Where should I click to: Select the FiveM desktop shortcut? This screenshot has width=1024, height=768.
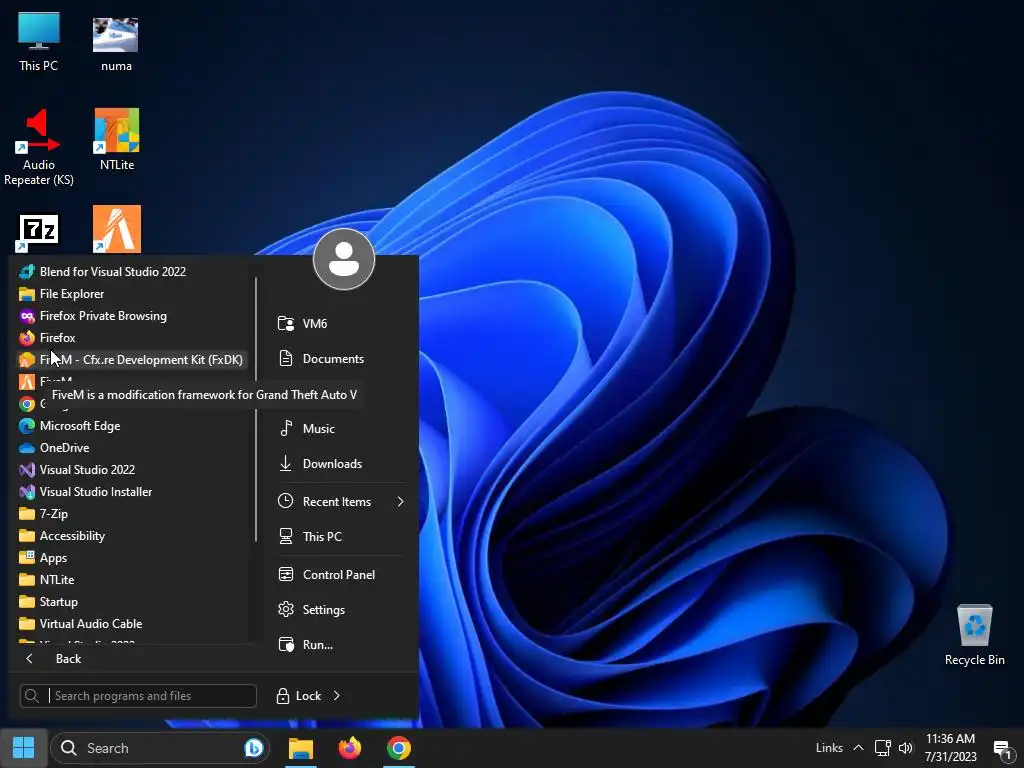117,229
